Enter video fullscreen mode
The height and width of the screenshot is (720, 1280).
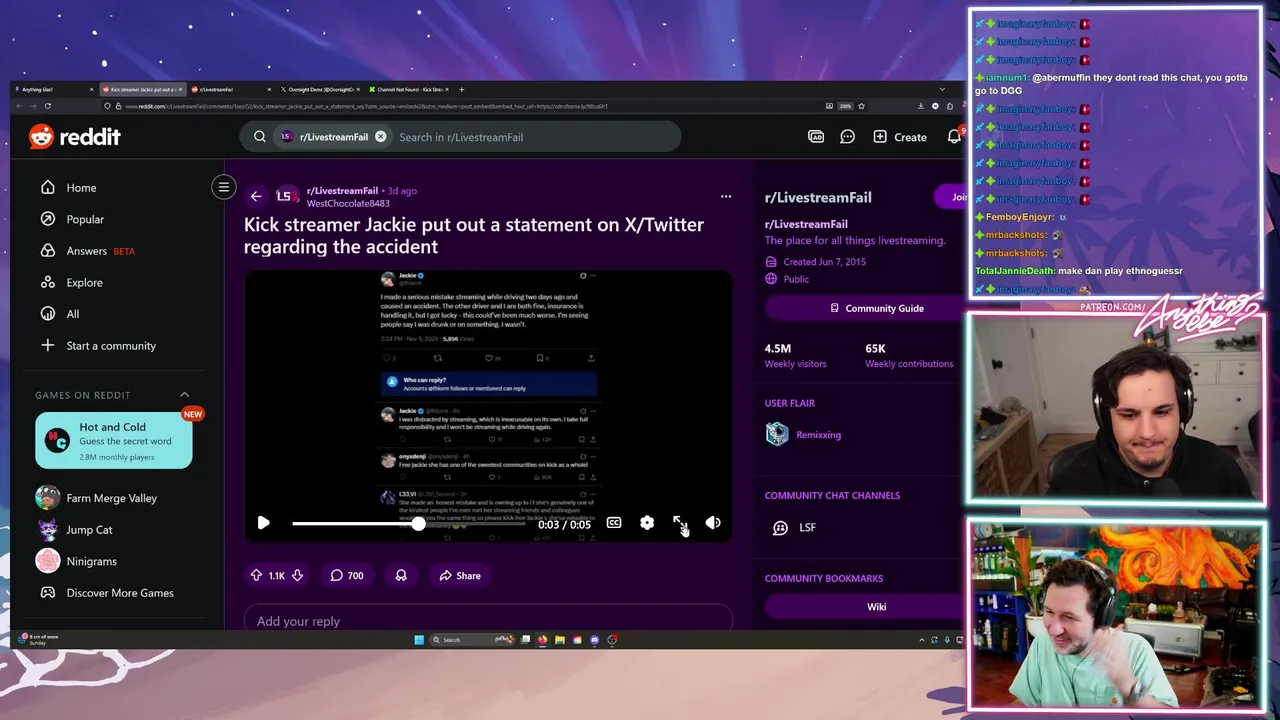680,523
